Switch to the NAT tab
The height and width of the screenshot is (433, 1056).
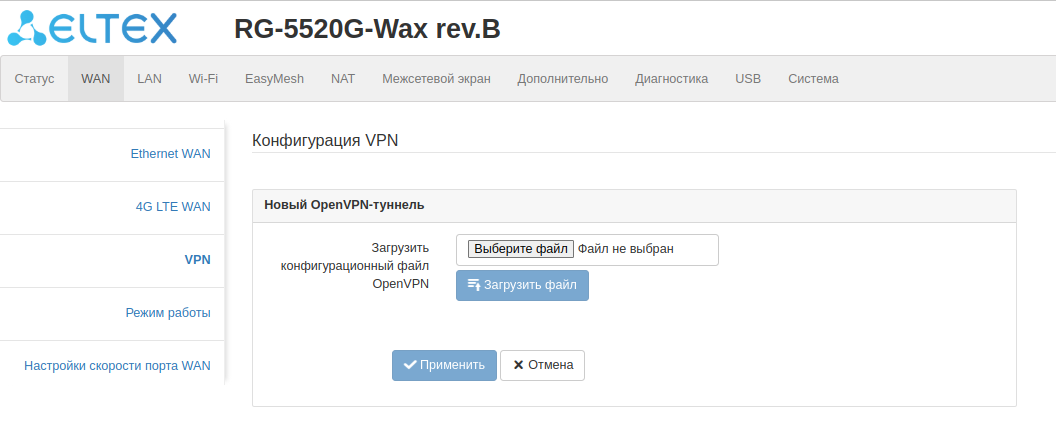pos(343,79)
